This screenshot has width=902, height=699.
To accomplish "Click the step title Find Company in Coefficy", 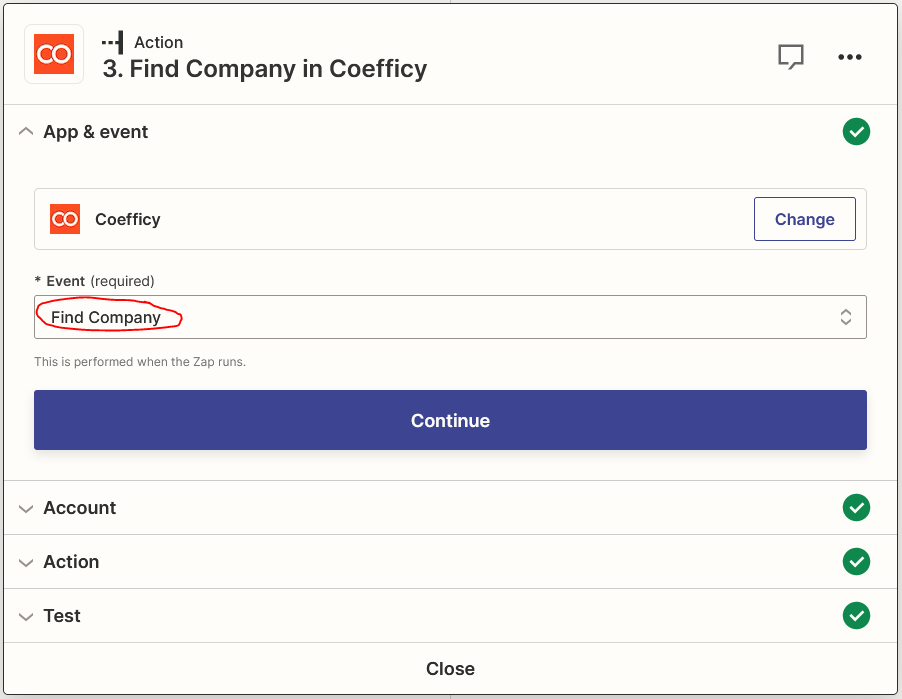I will coord(265,69).
